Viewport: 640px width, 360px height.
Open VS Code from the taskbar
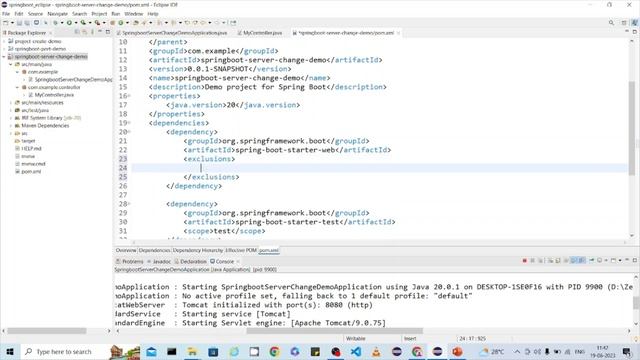356,351
